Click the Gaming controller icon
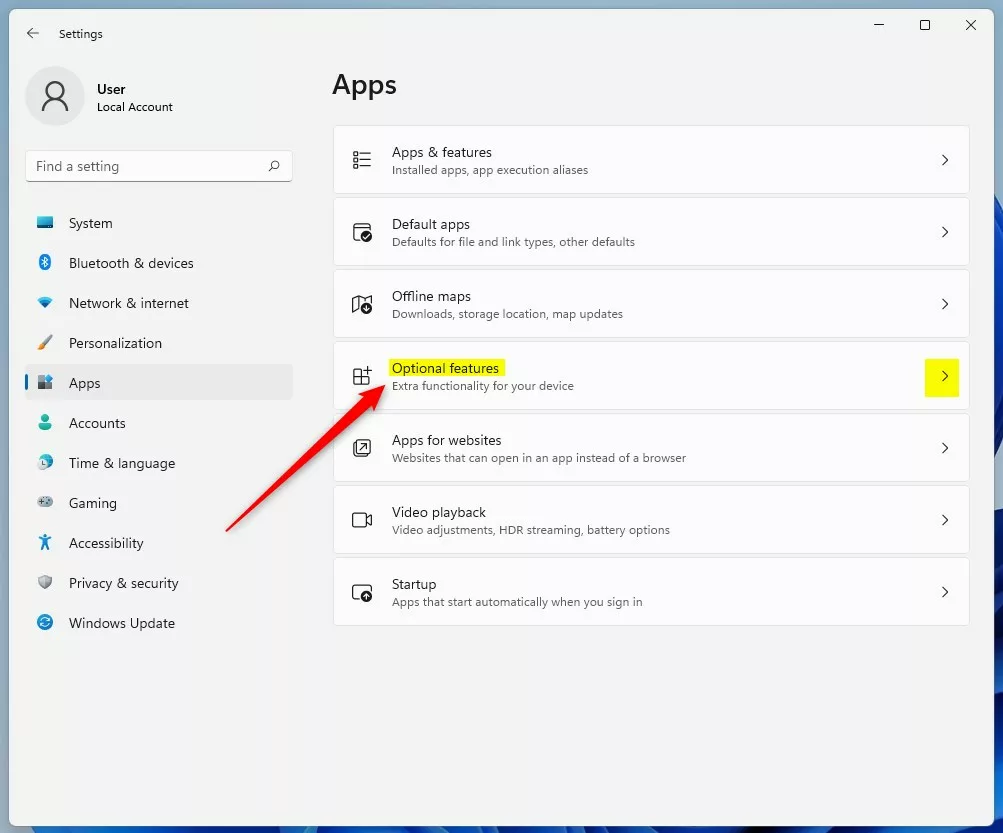 tap(45, 502)
